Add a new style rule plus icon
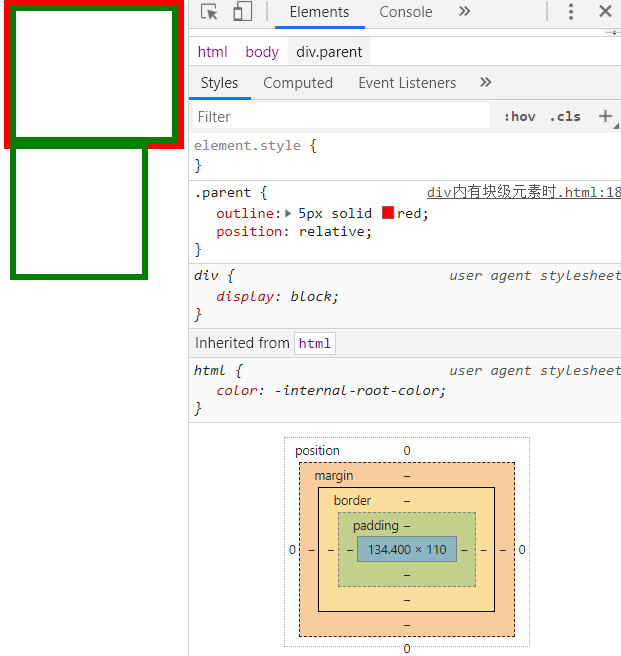This screenshot has height=656, width=621. coord(605,116)
